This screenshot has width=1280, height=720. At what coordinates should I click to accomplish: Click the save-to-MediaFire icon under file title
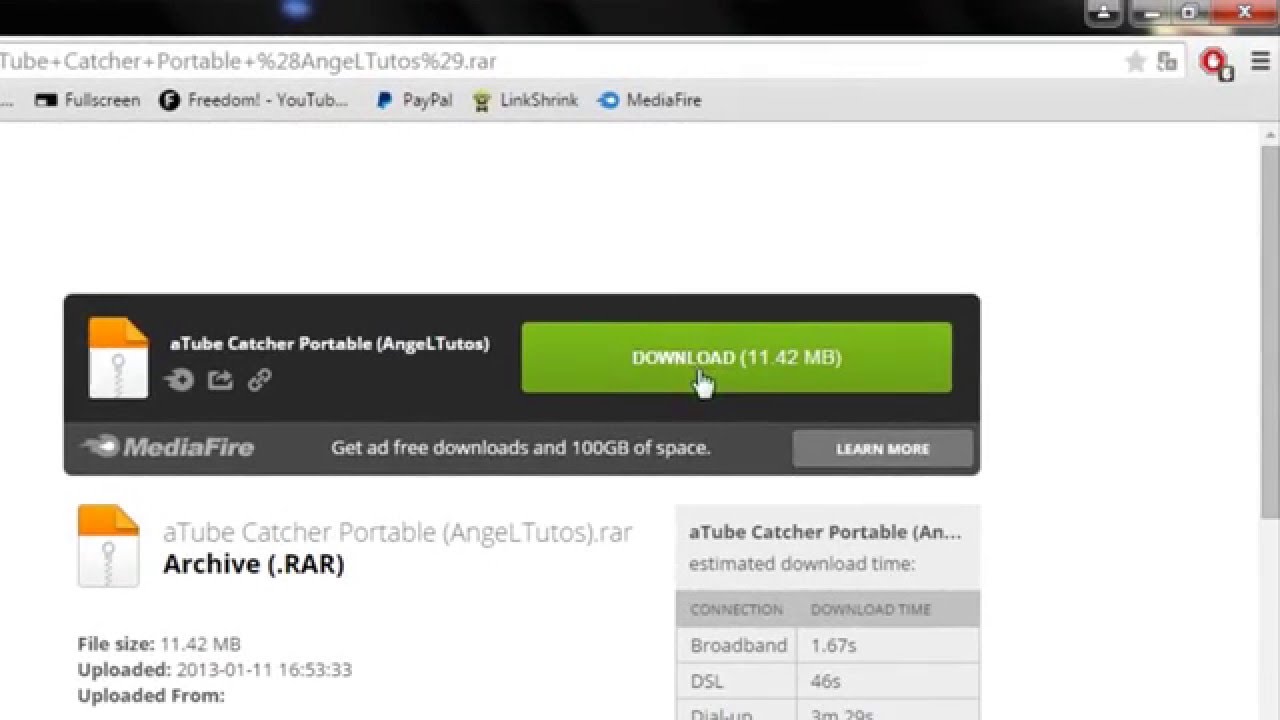(x=179, y=380)
